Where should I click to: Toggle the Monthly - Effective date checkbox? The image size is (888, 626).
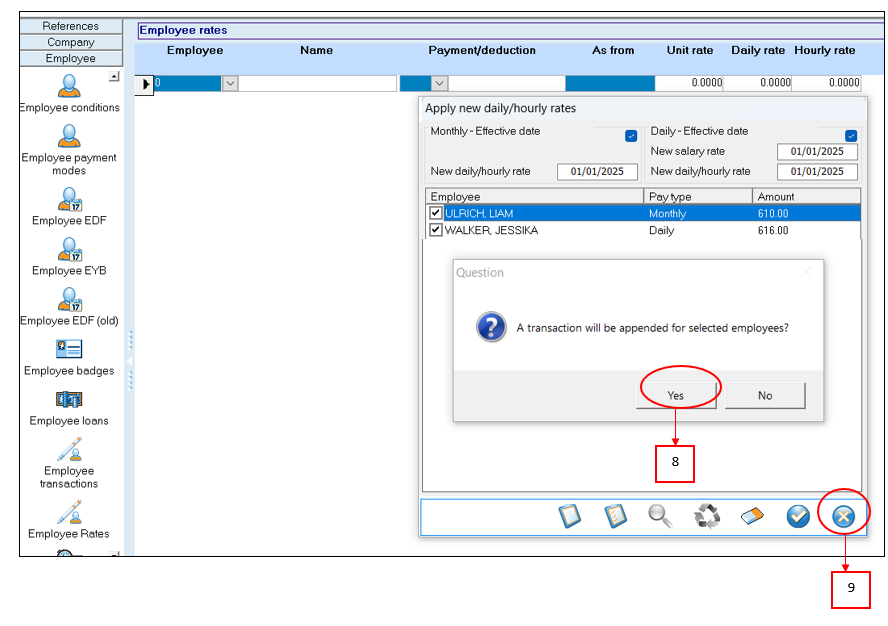(x=631, y=136)
